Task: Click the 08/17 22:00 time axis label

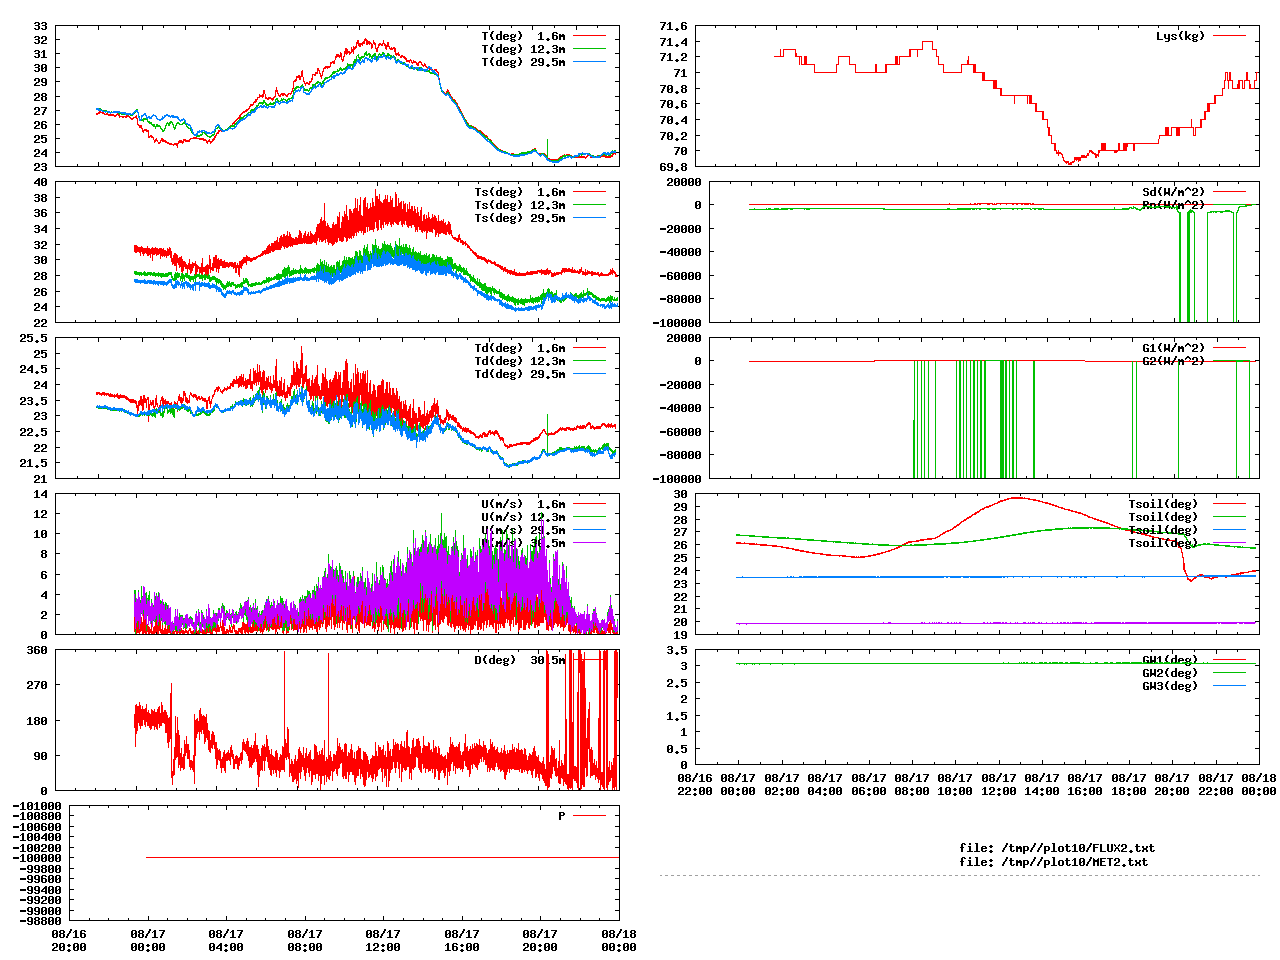Action: pyautogui.click(x=1216, y=784)
